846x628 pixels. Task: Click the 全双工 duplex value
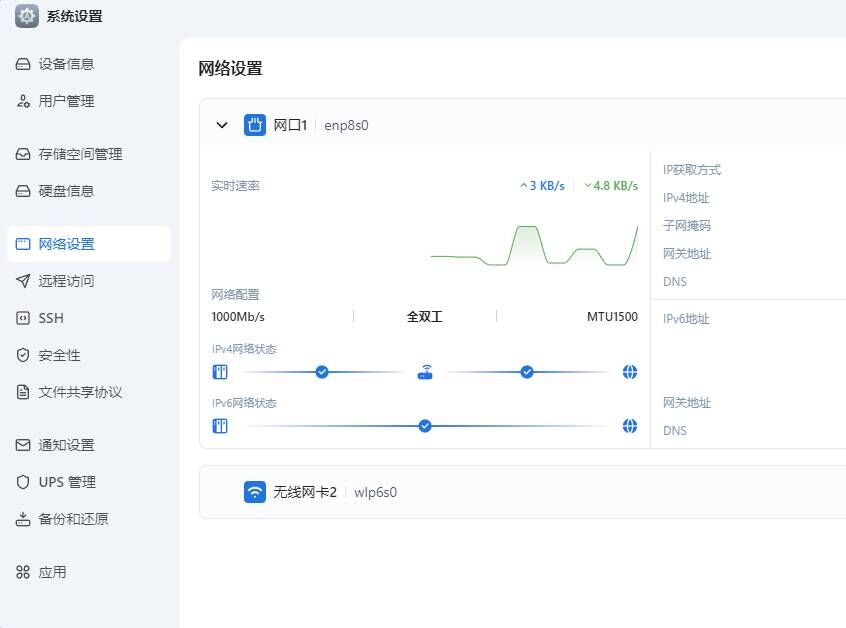click(425, 317)
